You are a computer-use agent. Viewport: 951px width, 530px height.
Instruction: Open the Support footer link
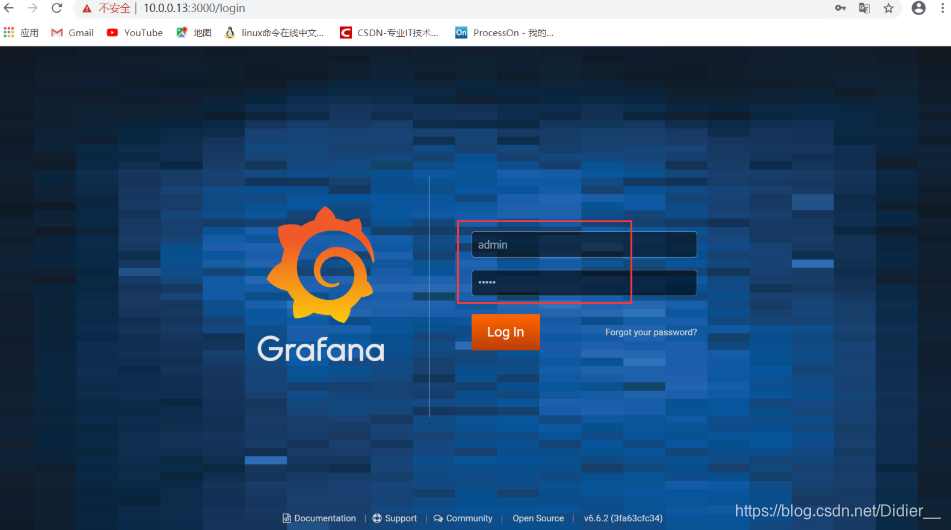(394, 518)
